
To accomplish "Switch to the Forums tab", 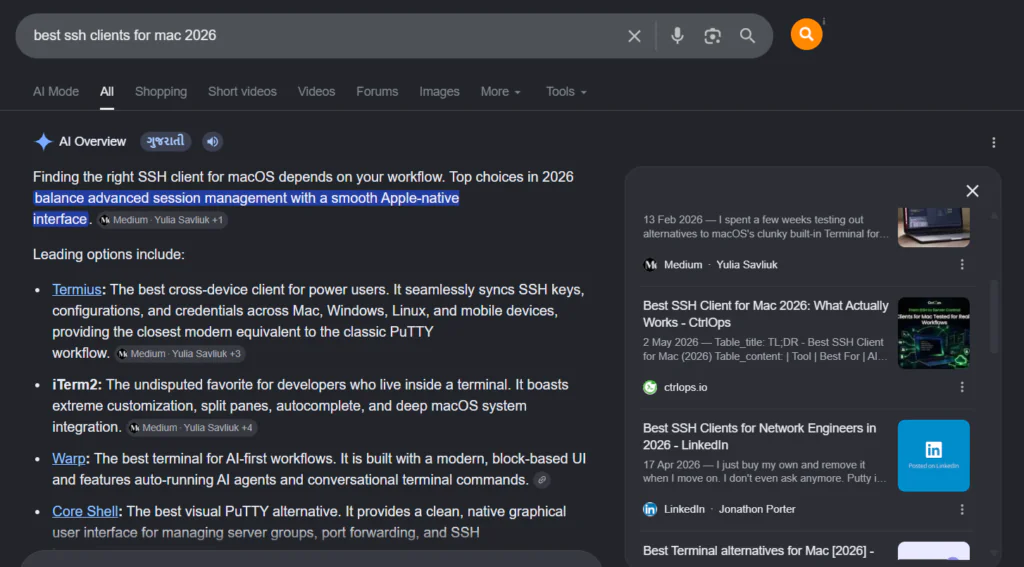I will (x=377, y=92).
